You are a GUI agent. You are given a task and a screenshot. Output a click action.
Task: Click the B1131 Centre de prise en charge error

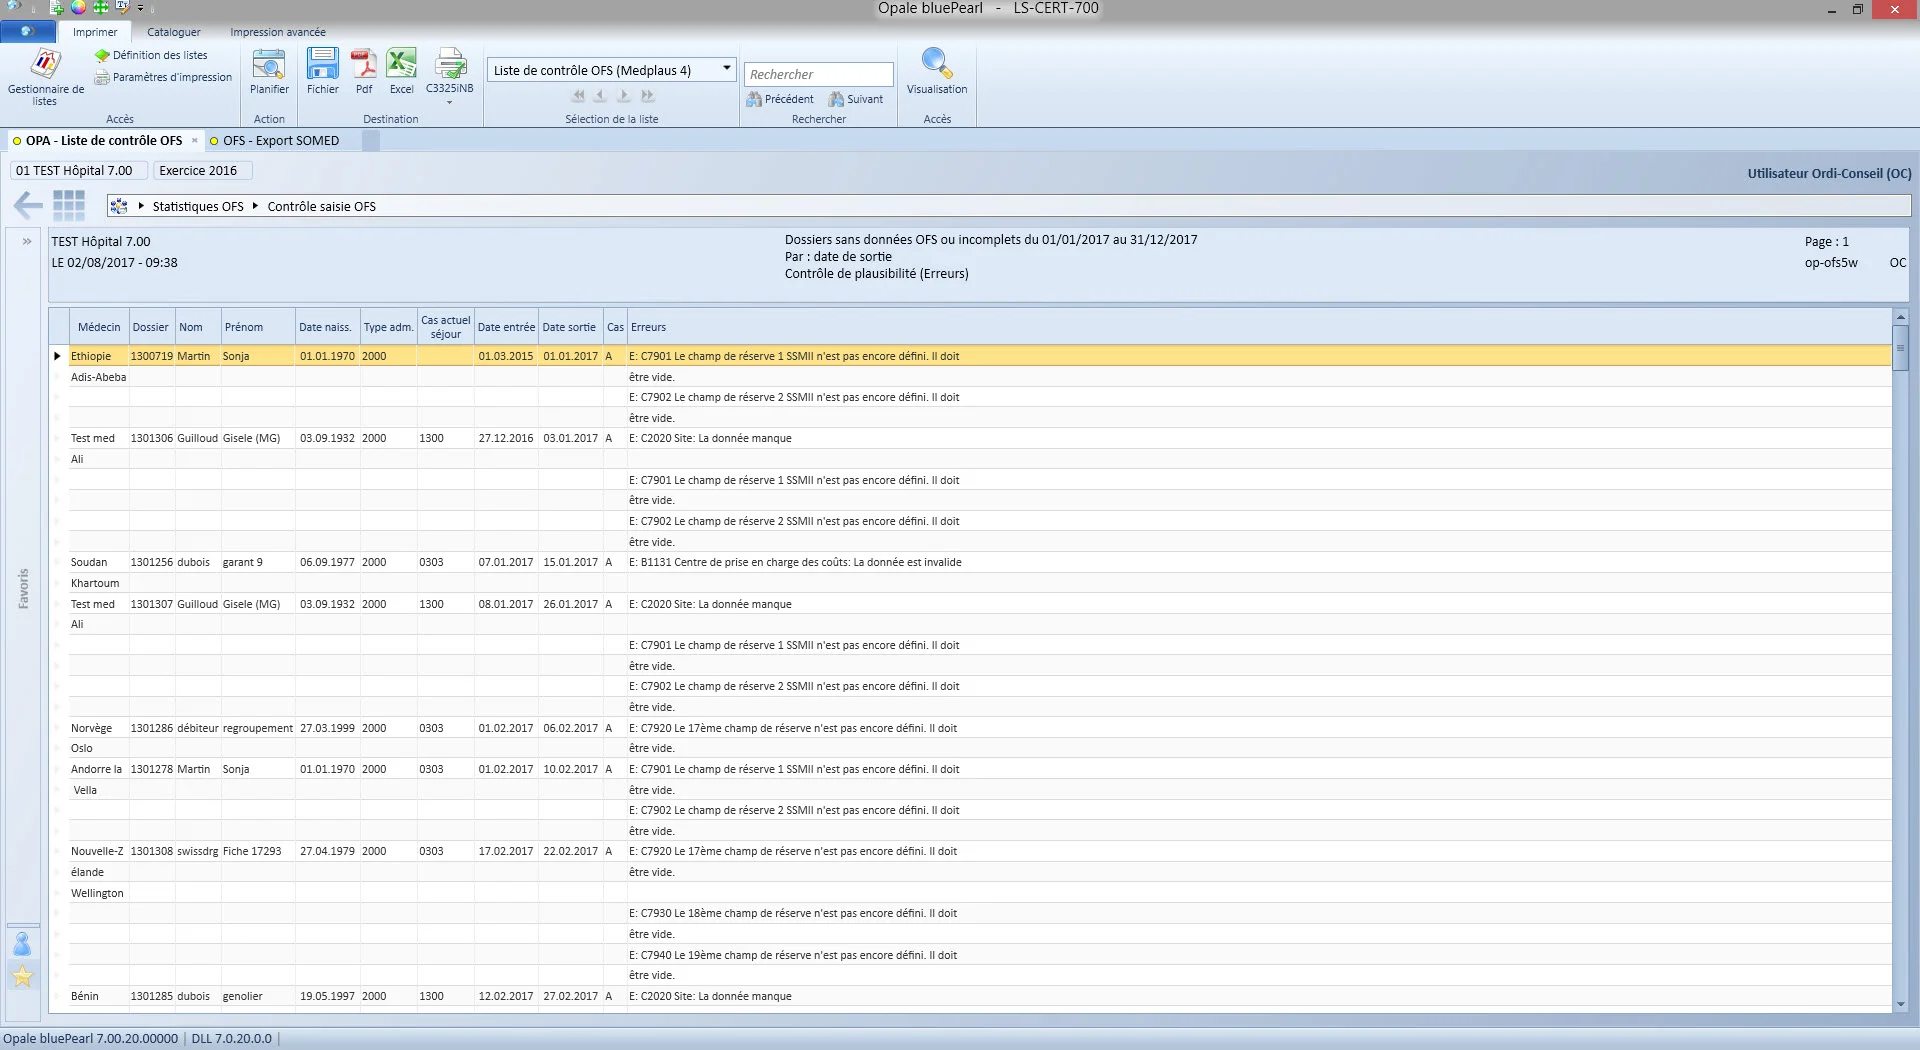pyautogui.click(x=795, y=562)
